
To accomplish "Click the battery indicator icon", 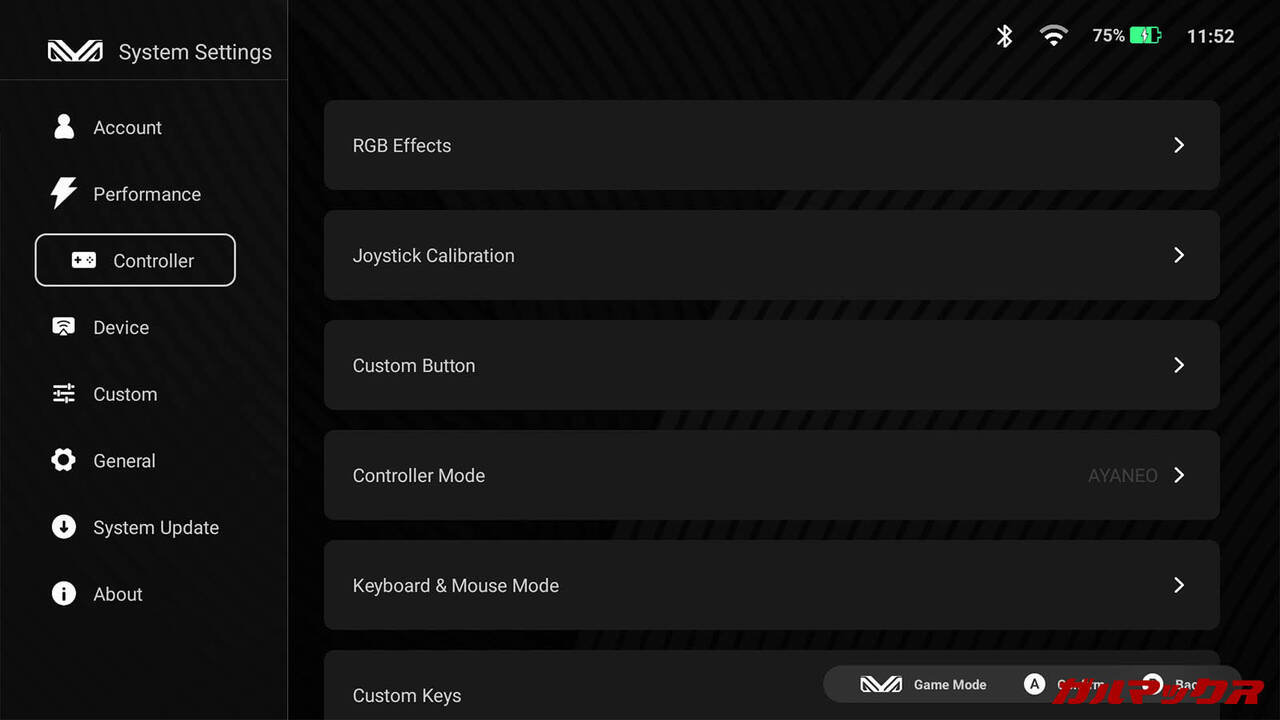I will [1145, 36].
